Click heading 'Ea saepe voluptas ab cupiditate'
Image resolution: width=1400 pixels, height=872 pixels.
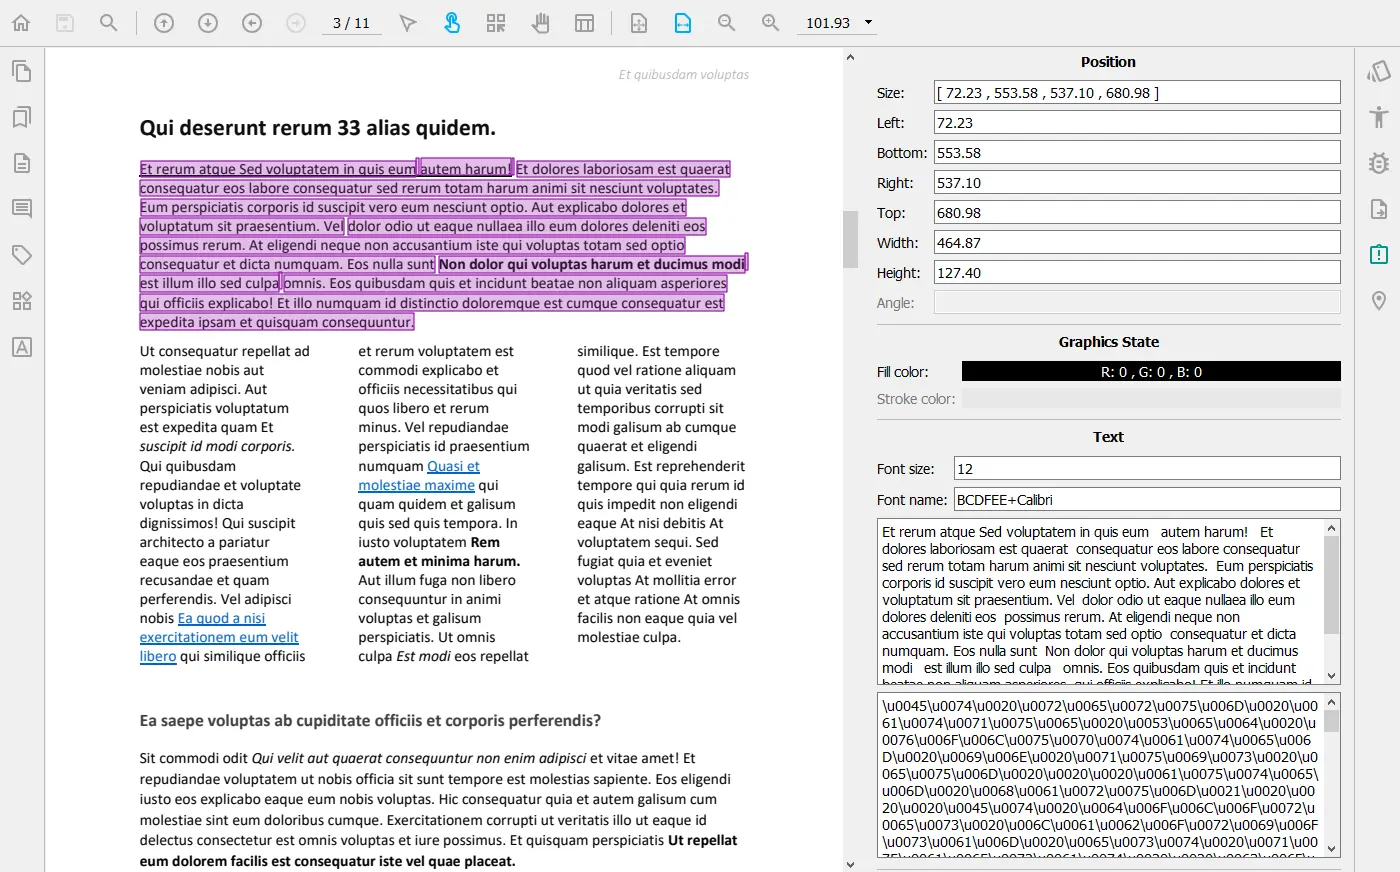[x=370, y=720]
